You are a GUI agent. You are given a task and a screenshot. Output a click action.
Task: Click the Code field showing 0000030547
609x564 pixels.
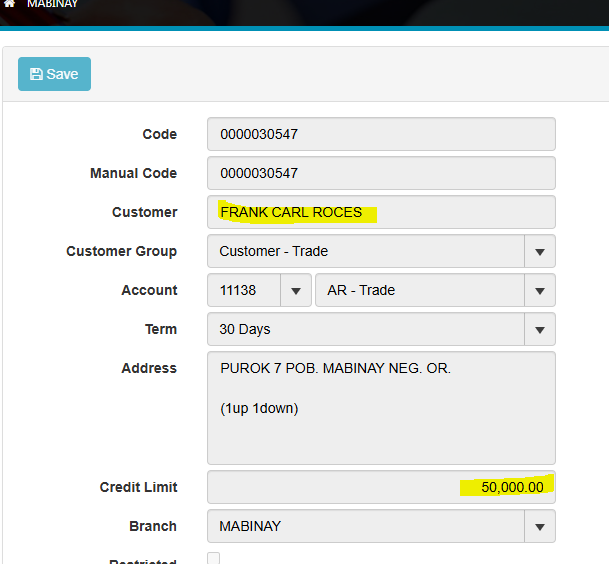tap(380, 134)
